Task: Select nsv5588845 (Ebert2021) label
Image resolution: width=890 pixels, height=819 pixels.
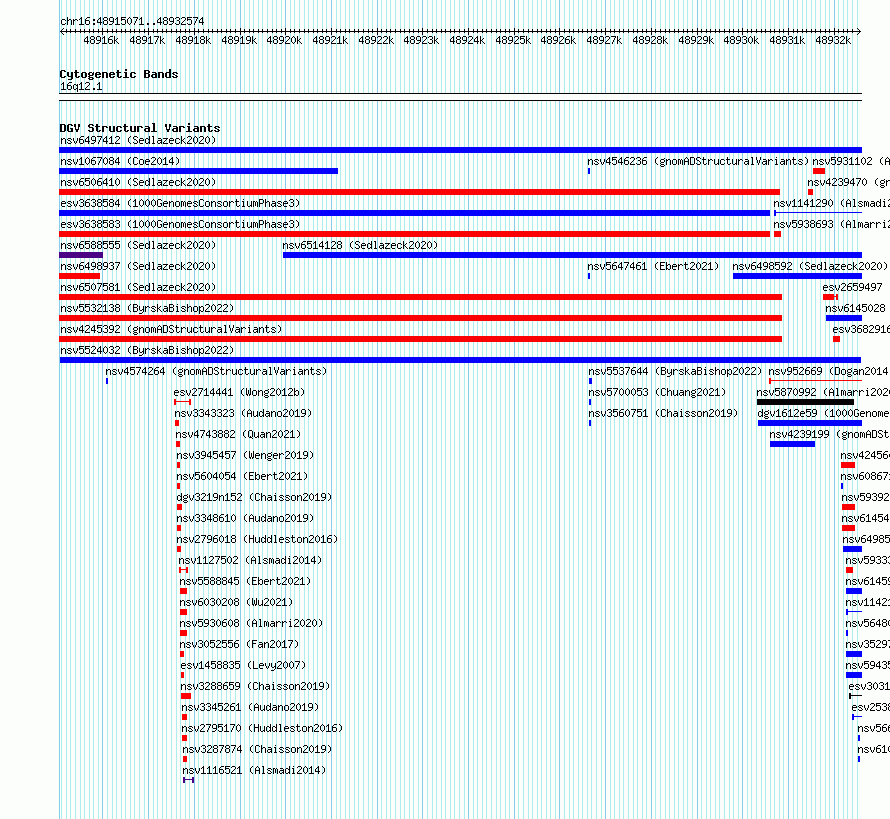Action: click(x=245, y=581)
